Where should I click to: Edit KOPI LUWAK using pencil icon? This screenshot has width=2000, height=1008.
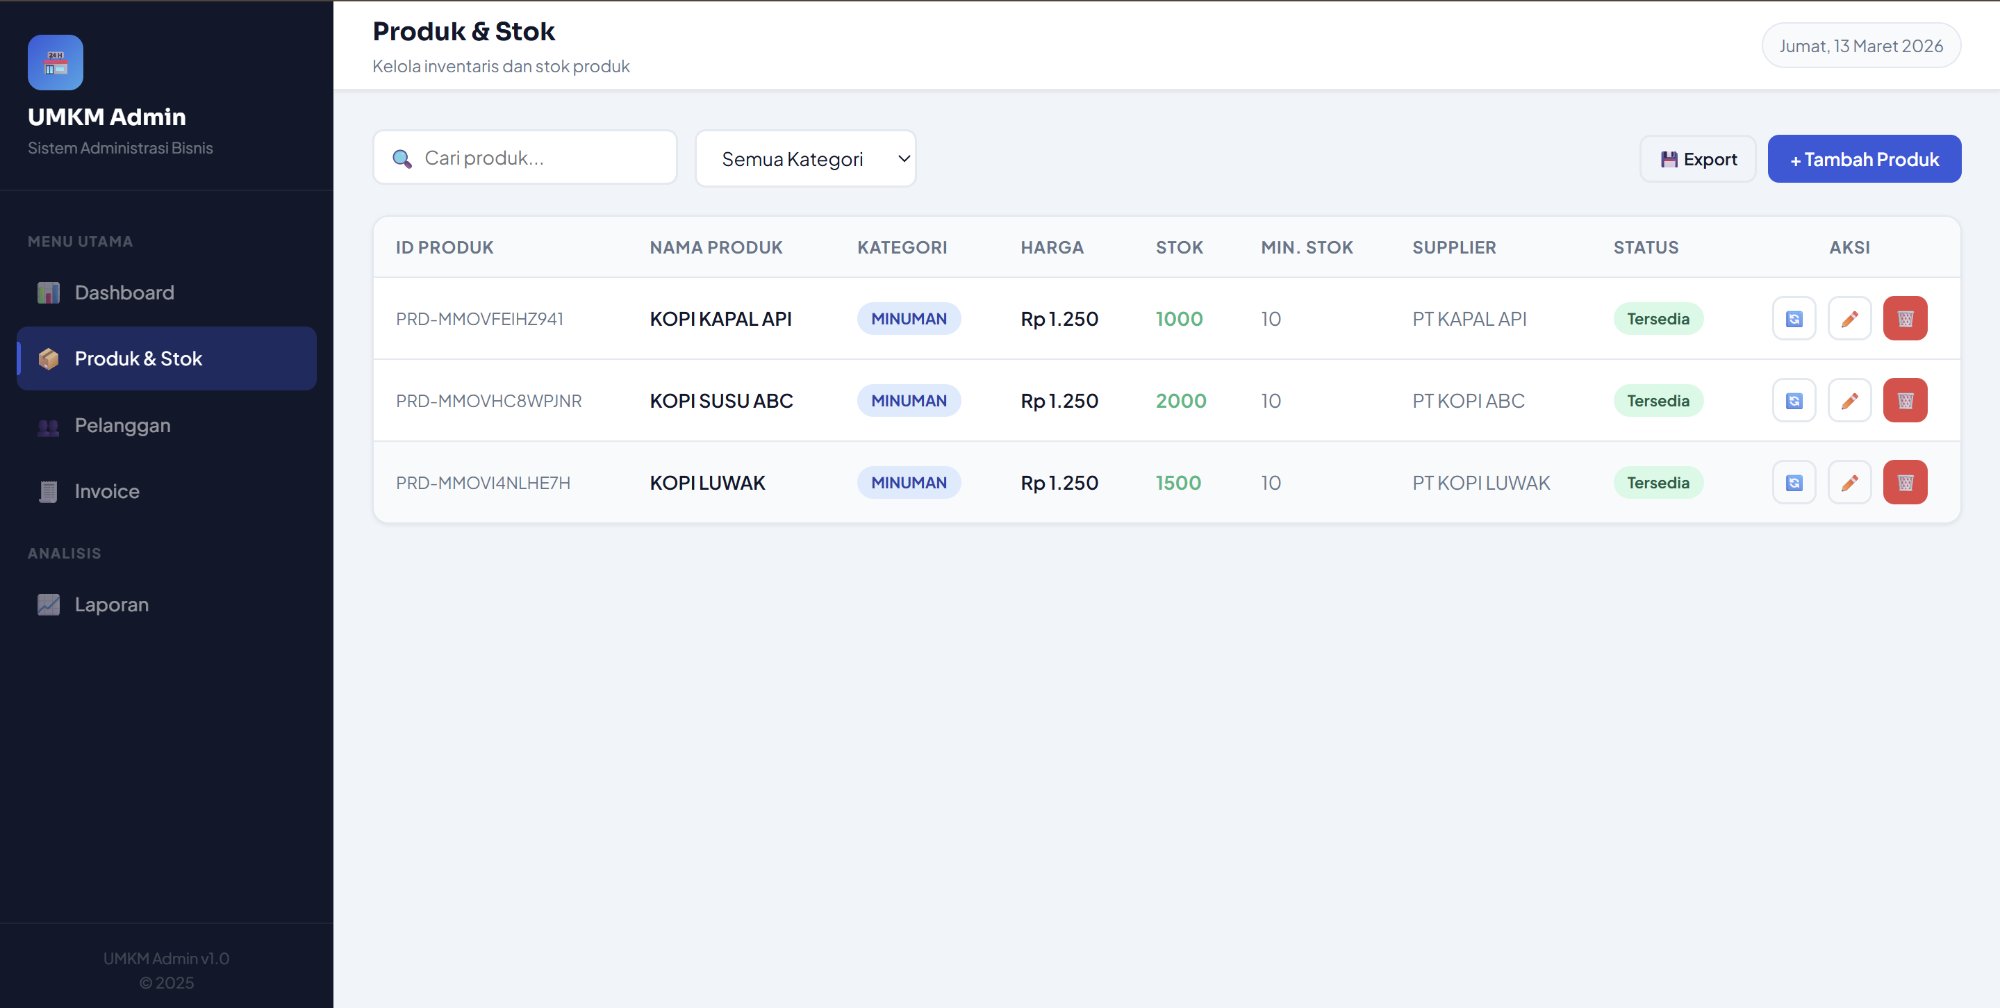(x=1849, y=483)
